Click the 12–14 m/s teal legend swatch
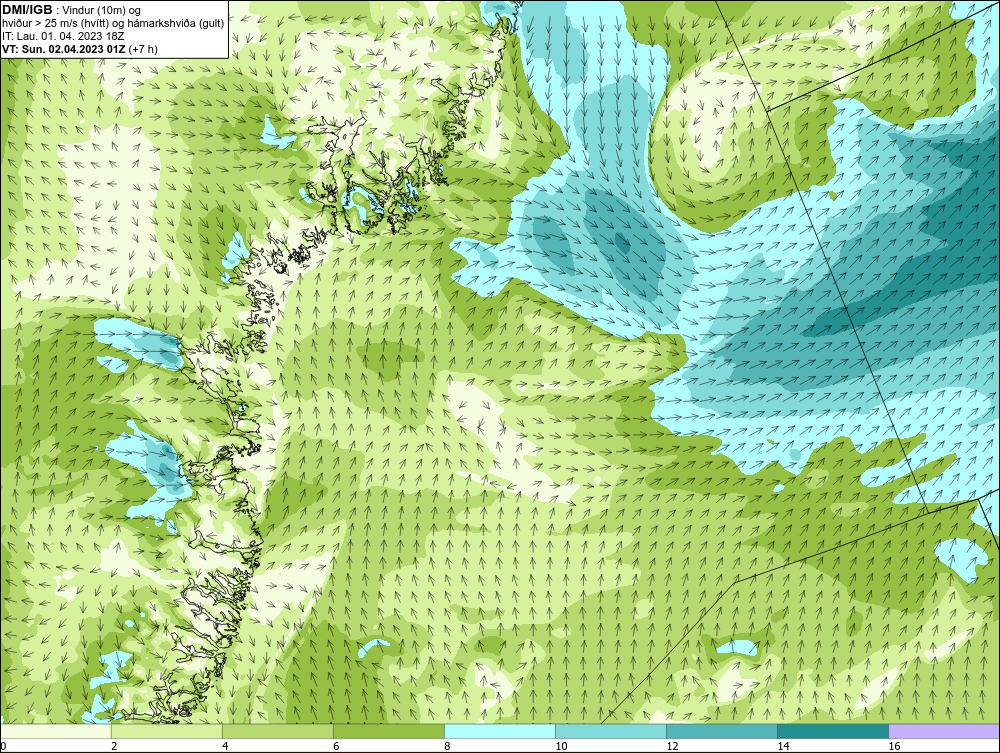 (x=722, y=731)
